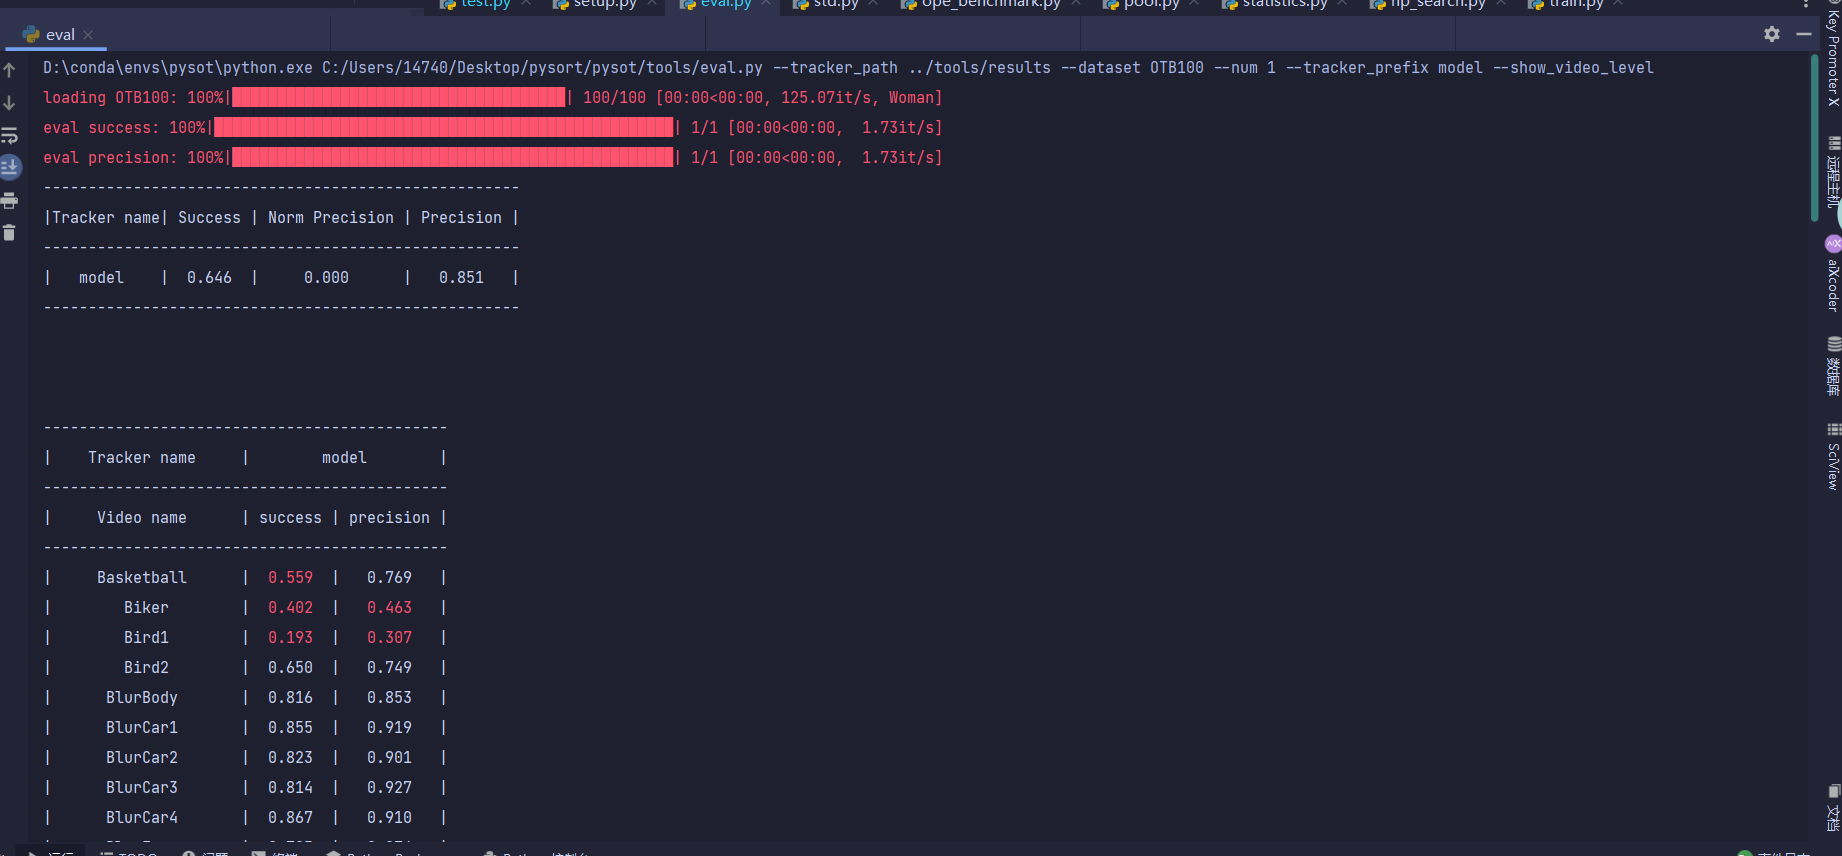Click Biker success value 0.402

(x=290, y=608)
